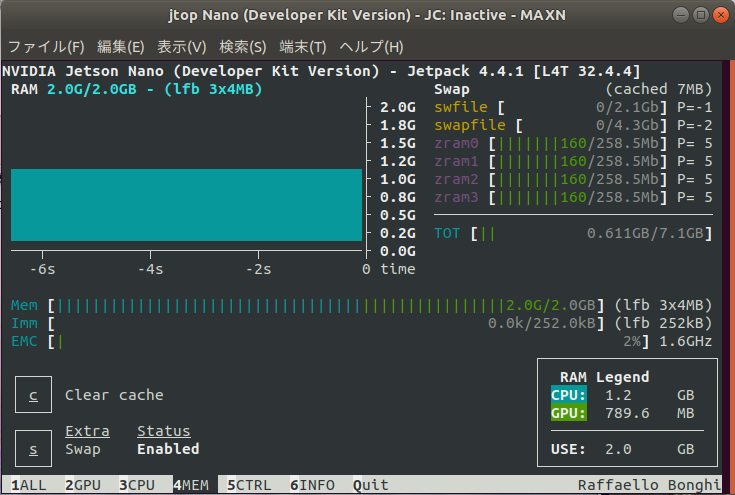The image size is (735, 495).
Task: Click the swfile swap entry
Action: pyautogui.click(x=573, y=107)
